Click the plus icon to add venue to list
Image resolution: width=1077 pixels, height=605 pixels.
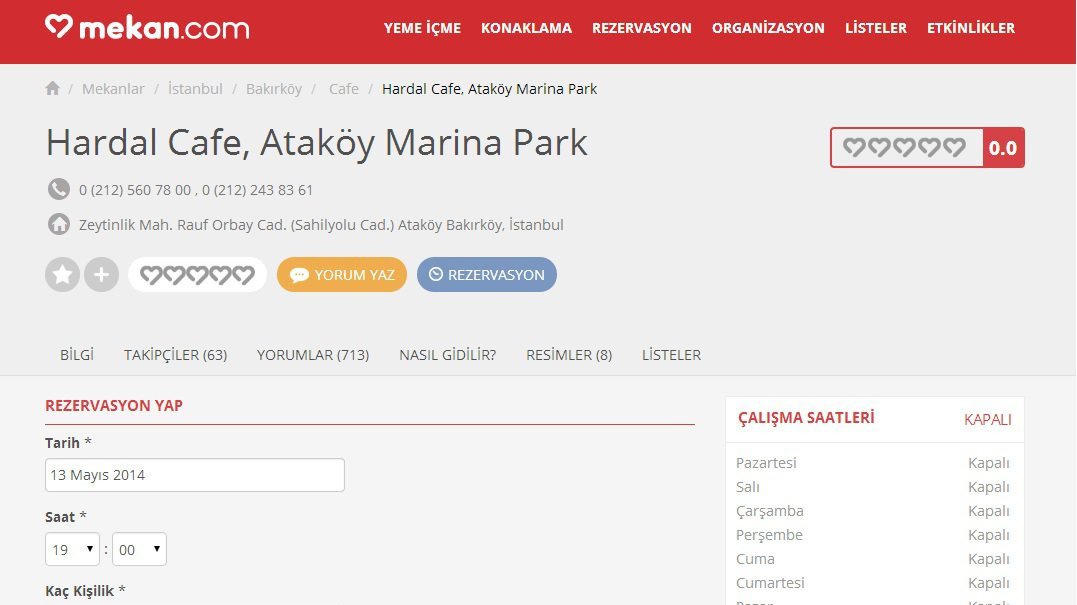[101, 273]
